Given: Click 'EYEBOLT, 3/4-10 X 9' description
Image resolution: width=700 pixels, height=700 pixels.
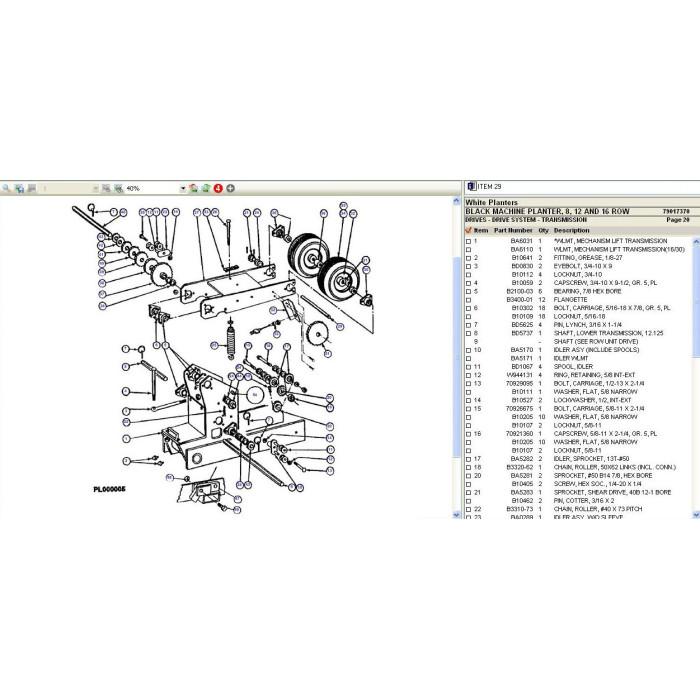Looking at the screenshot, I should [x=583, y=266].
